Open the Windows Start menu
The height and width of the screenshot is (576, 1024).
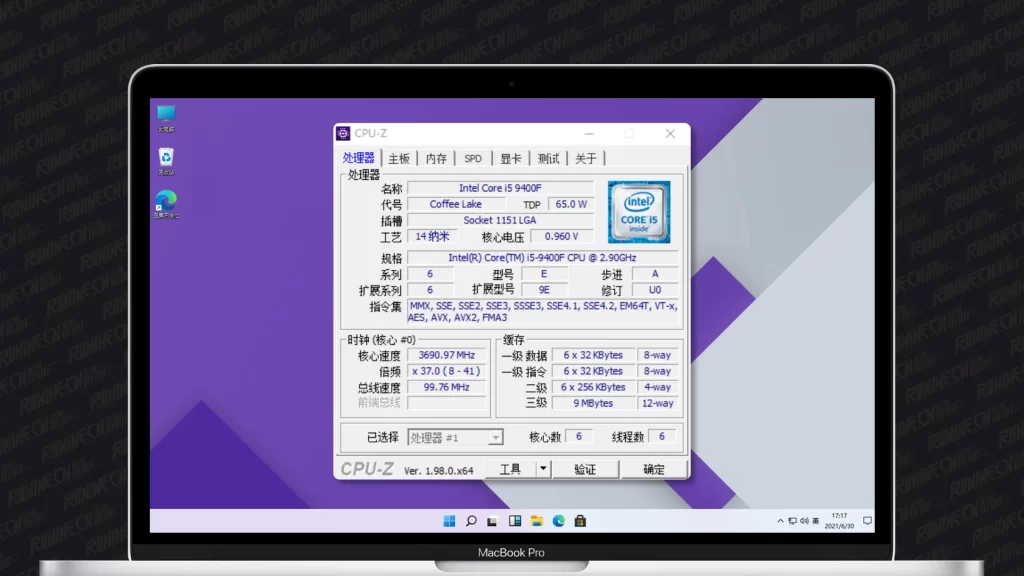coord(449,521)
